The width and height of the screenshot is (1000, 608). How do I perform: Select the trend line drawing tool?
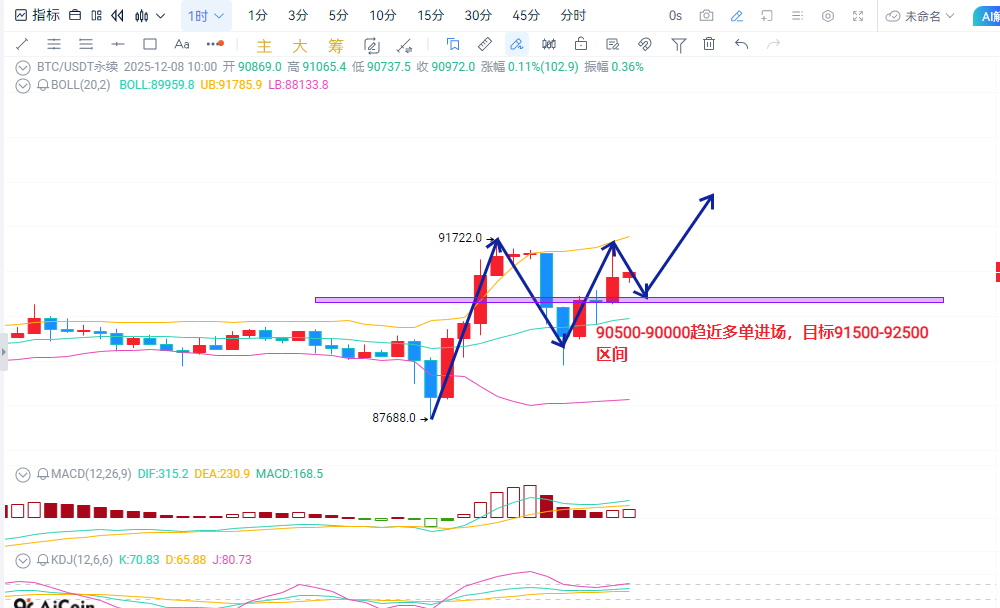[22, 44]
